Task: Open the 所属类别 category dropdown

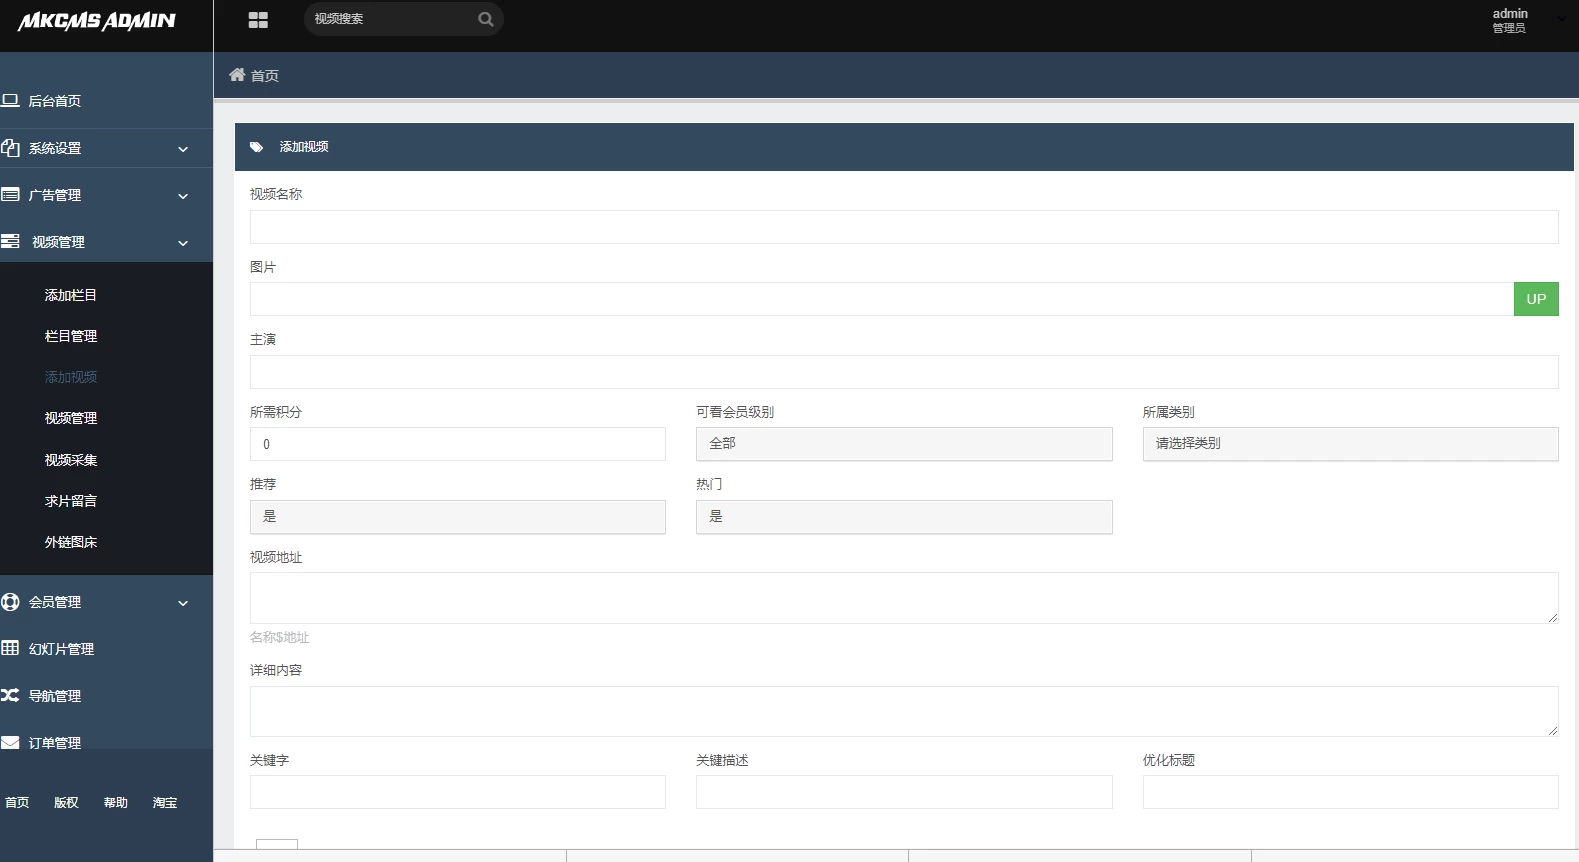Action: (1349, 444)
